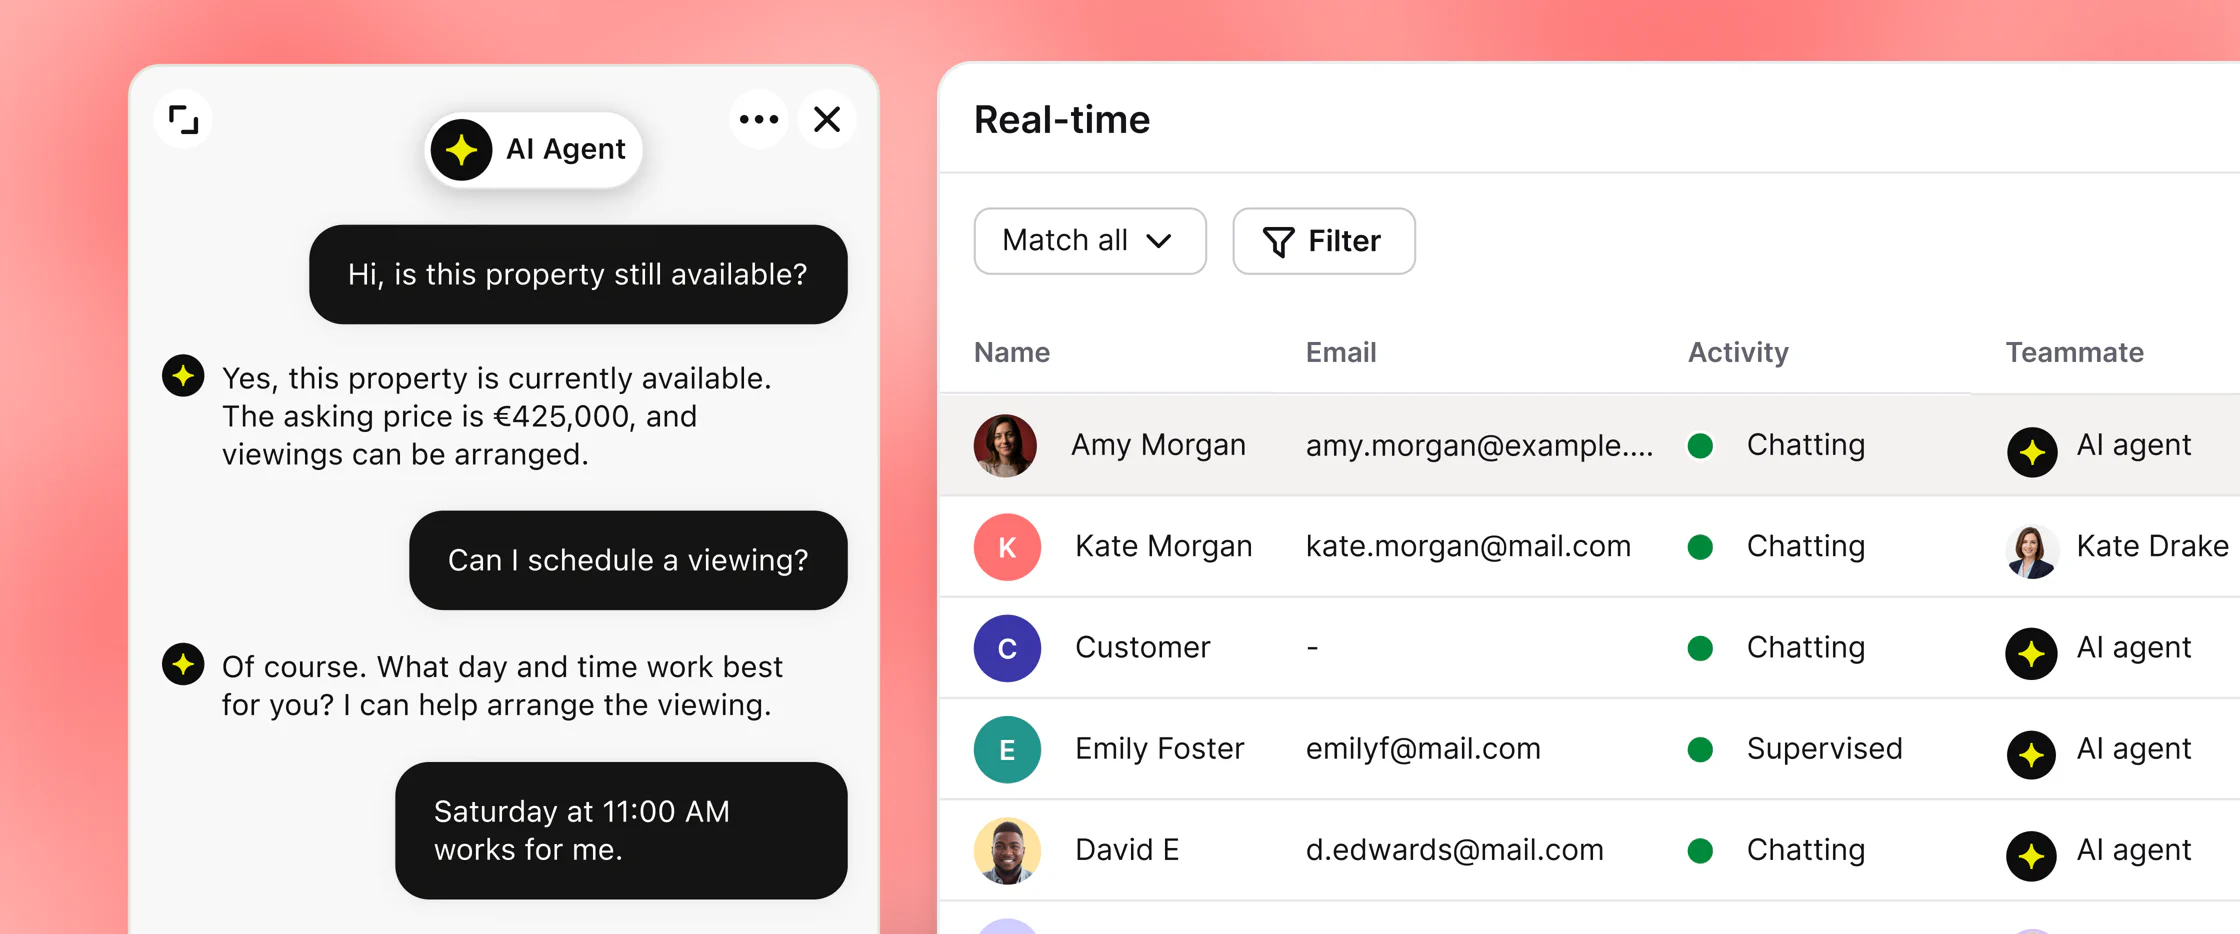This screenshot has width=2240, height=934.
Task: Sort by the Name column header
Action: (1012, 352)
